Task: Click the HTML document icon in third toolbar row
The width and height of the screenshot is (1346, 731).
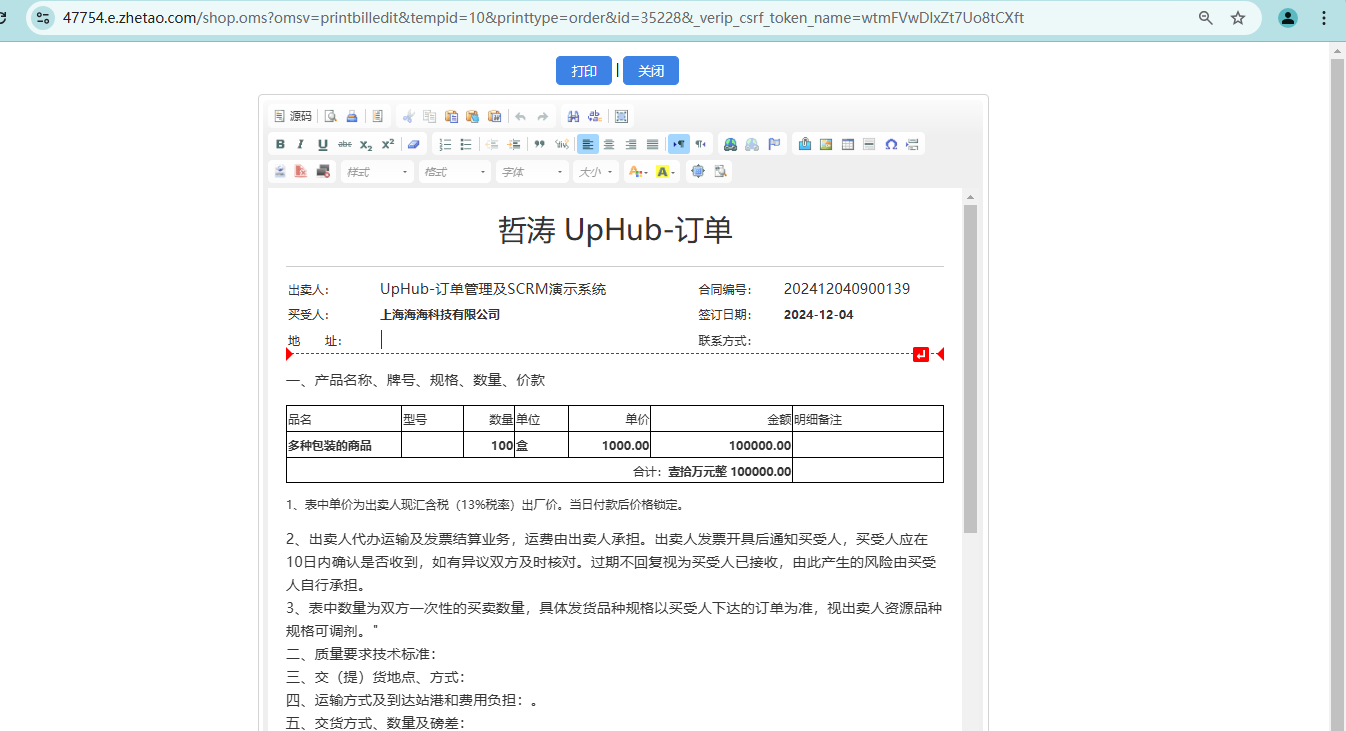Action: pos(280,172)
